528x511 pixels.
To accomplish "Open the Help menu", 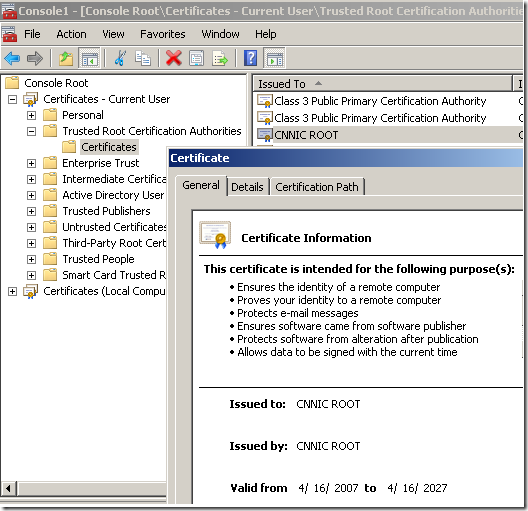I will (x=265, y=34).
